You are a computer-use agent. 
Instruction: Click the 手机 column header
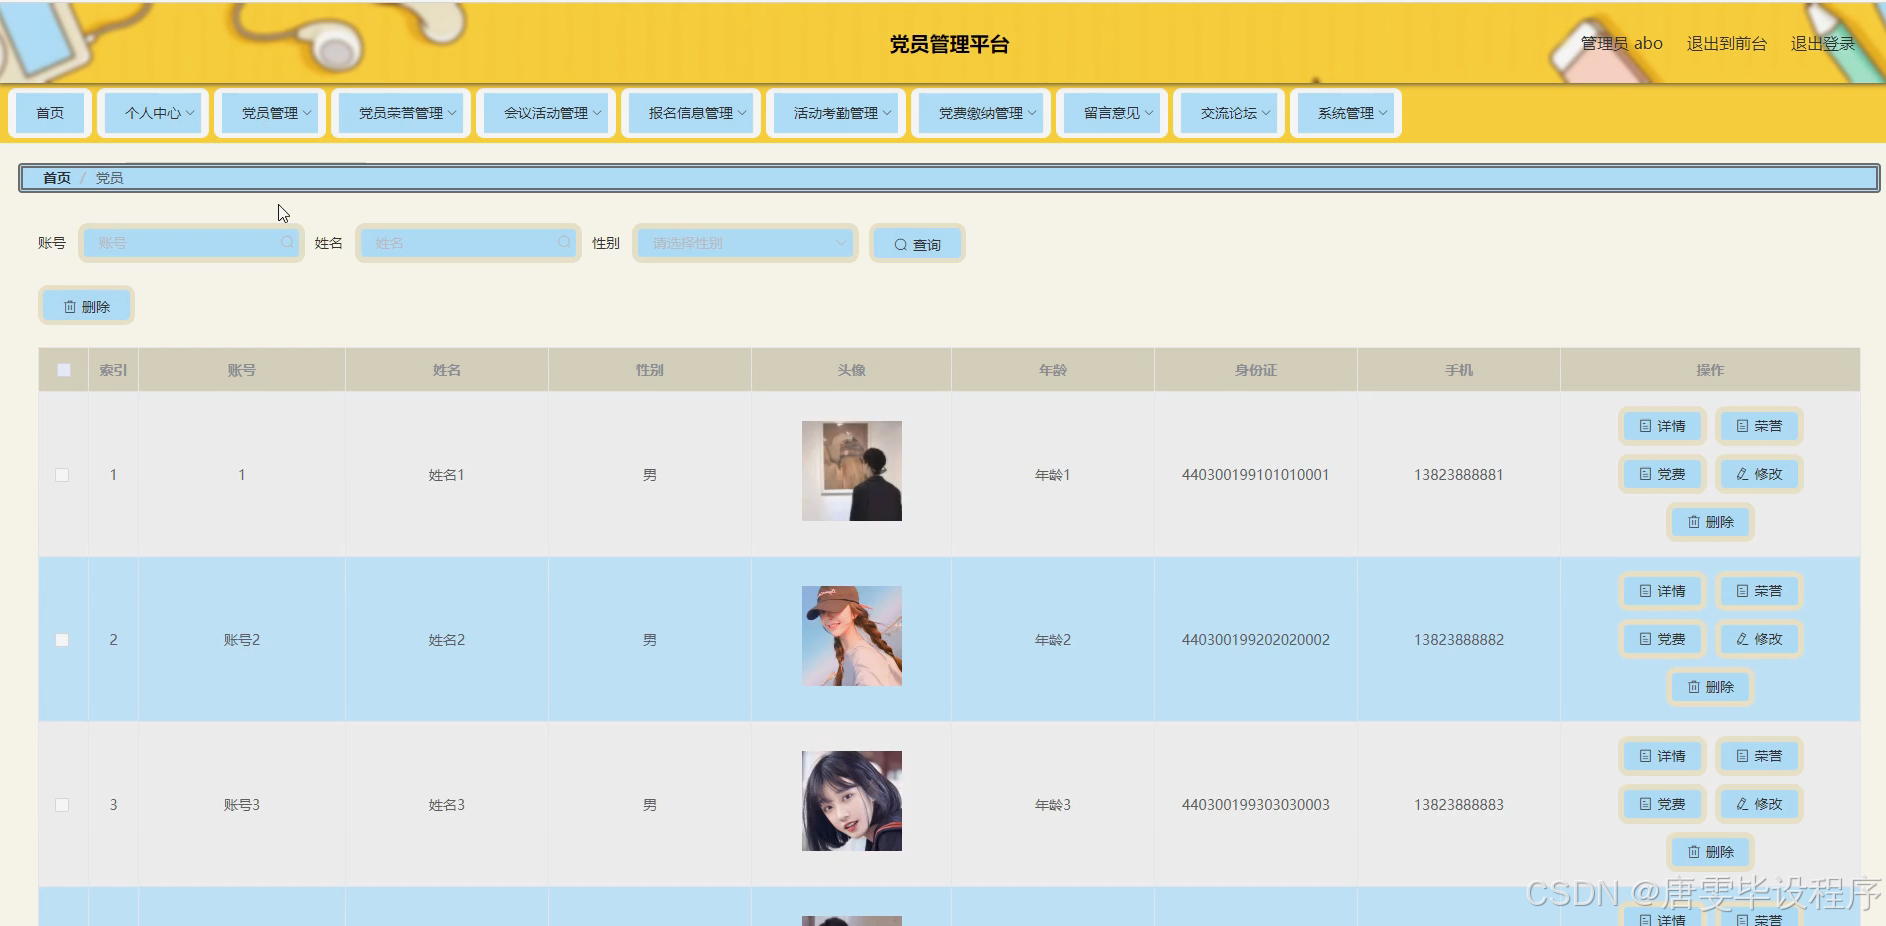pos(1459,370)
